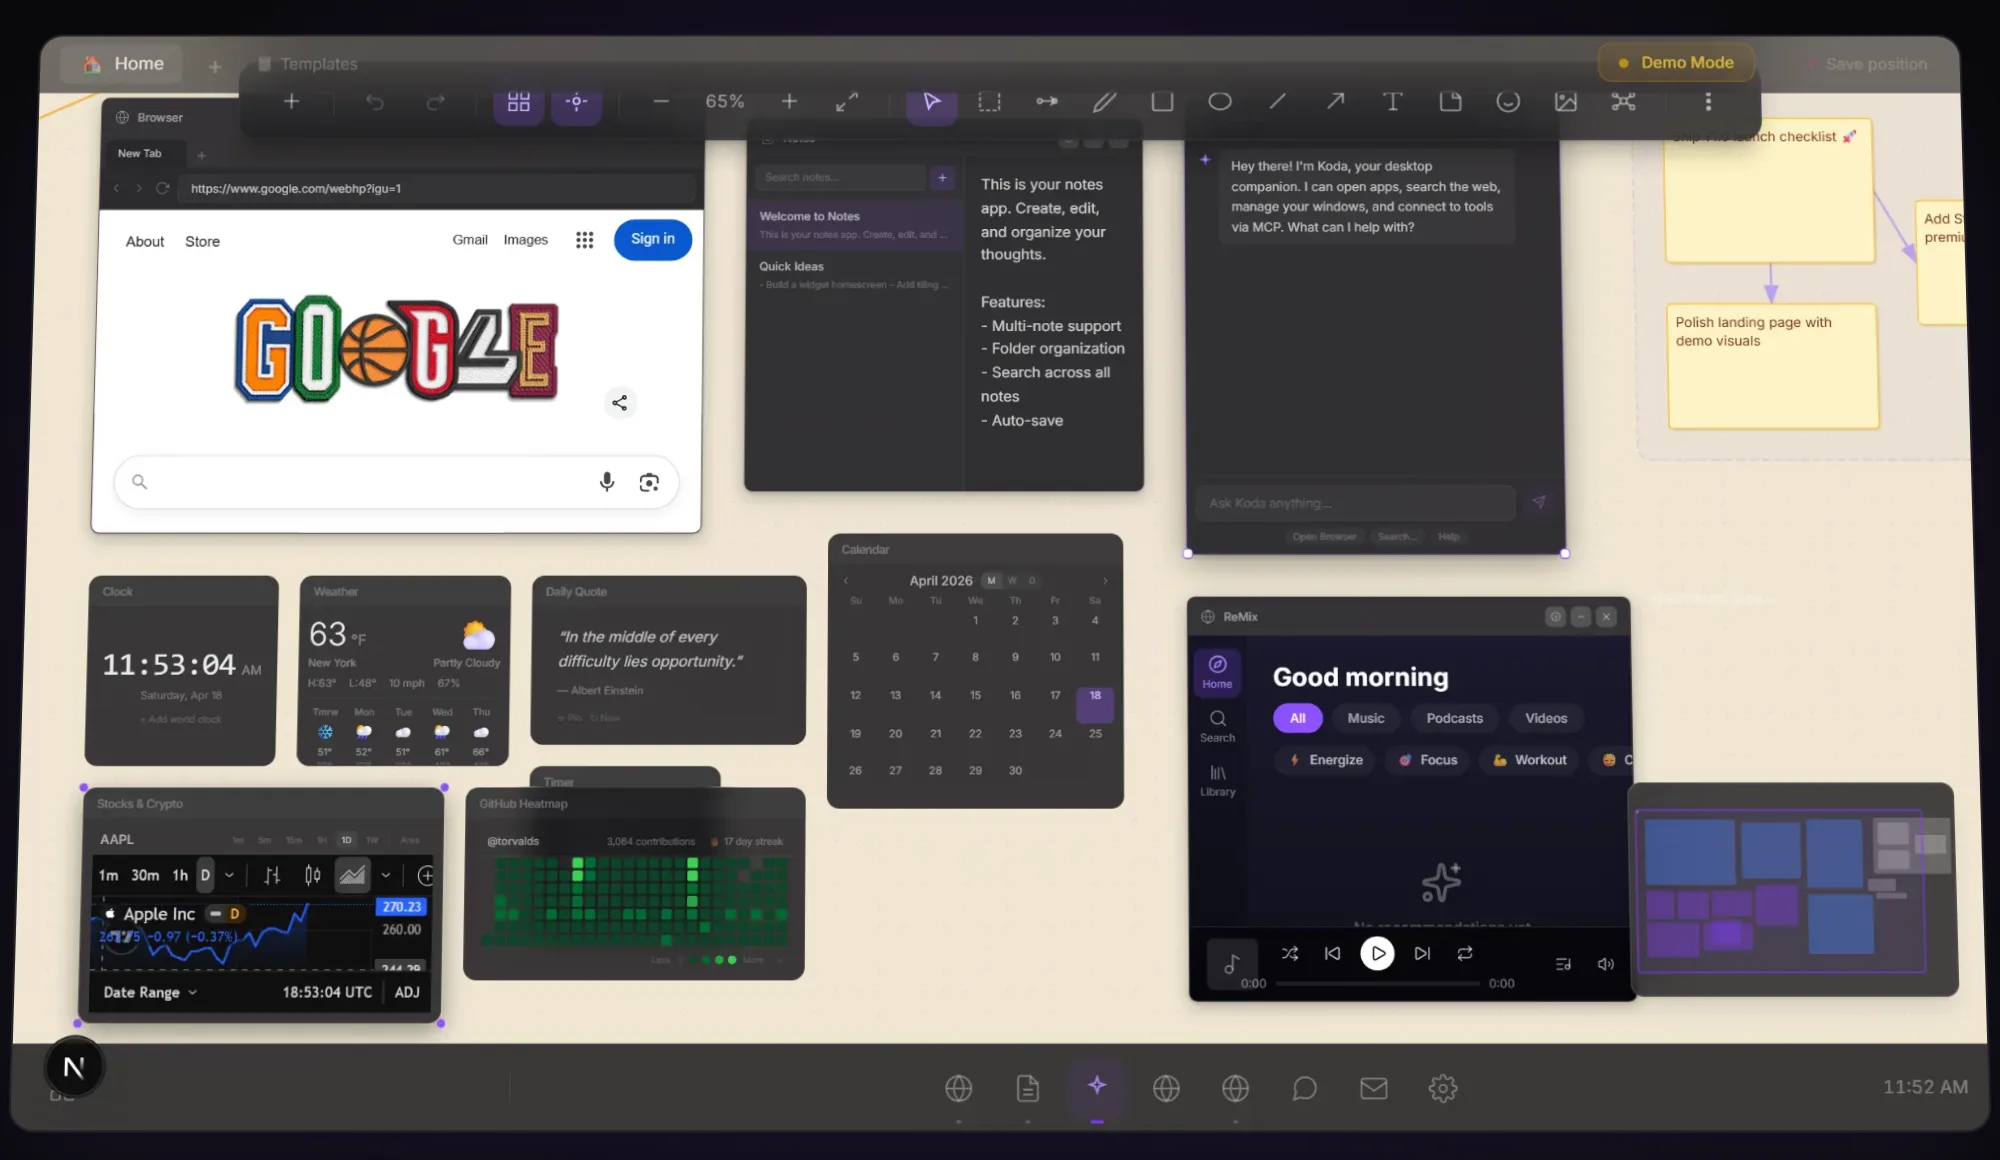Choose the marquee selection tool
Screen dimensions: 2000x1160
click(989, 101)
